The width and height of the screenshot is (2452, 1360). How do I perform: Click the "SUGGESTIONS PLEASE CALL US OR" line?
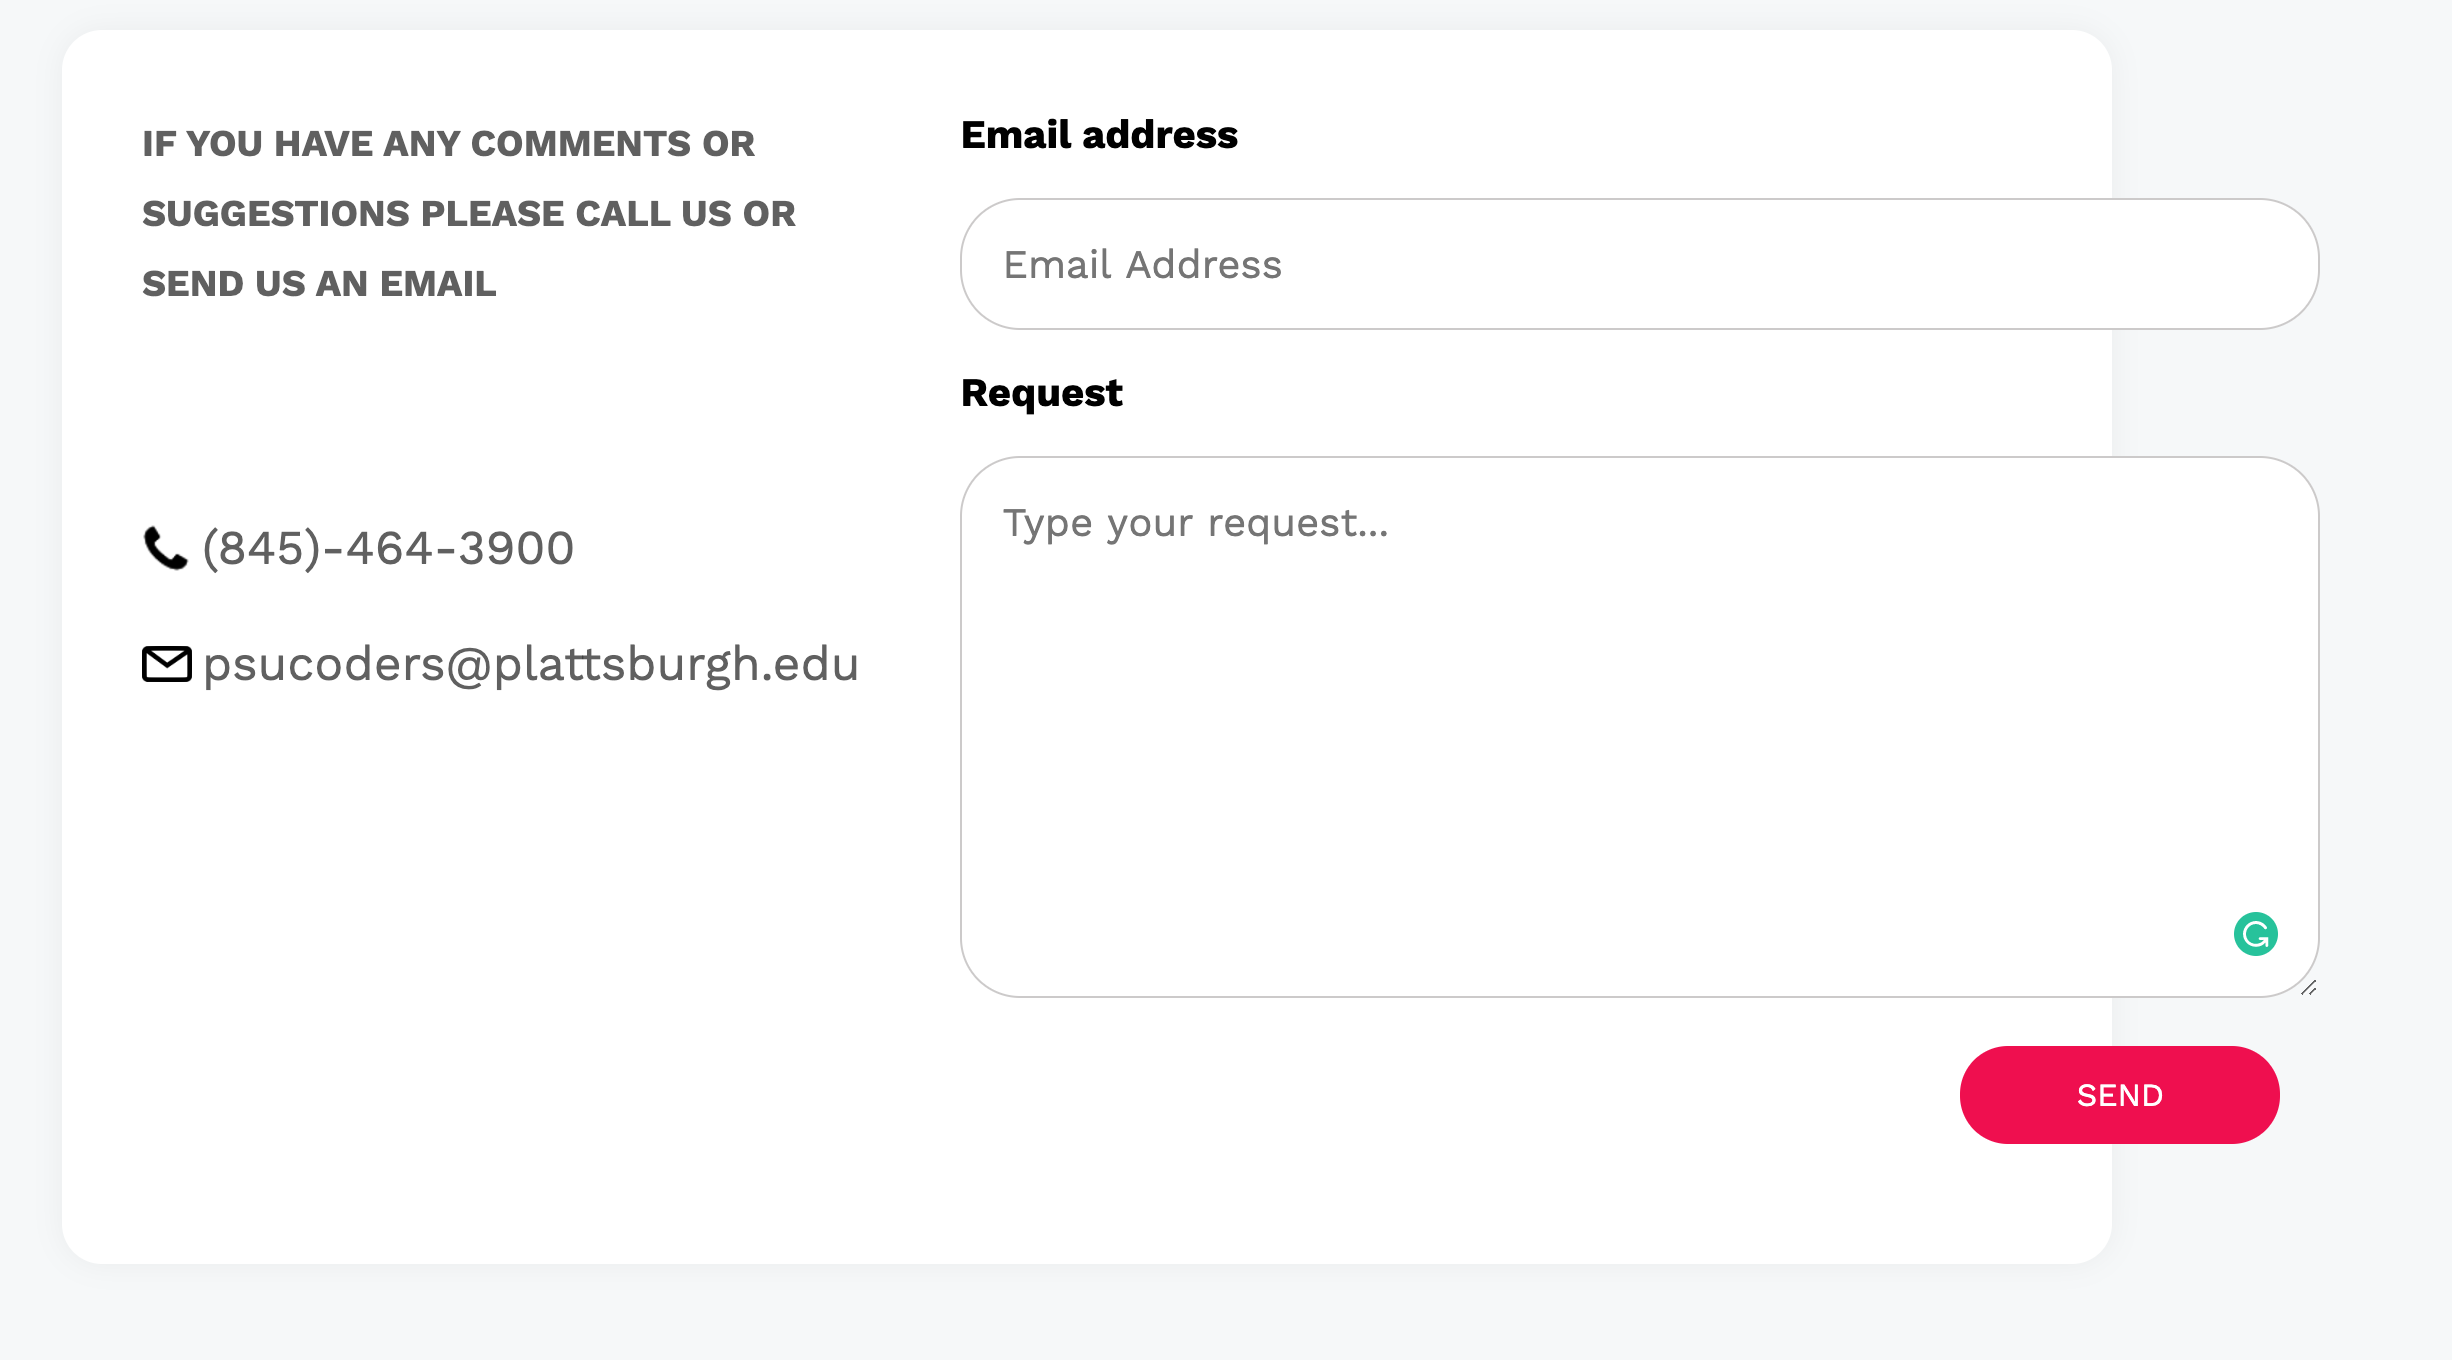click(x=468, y=214)
